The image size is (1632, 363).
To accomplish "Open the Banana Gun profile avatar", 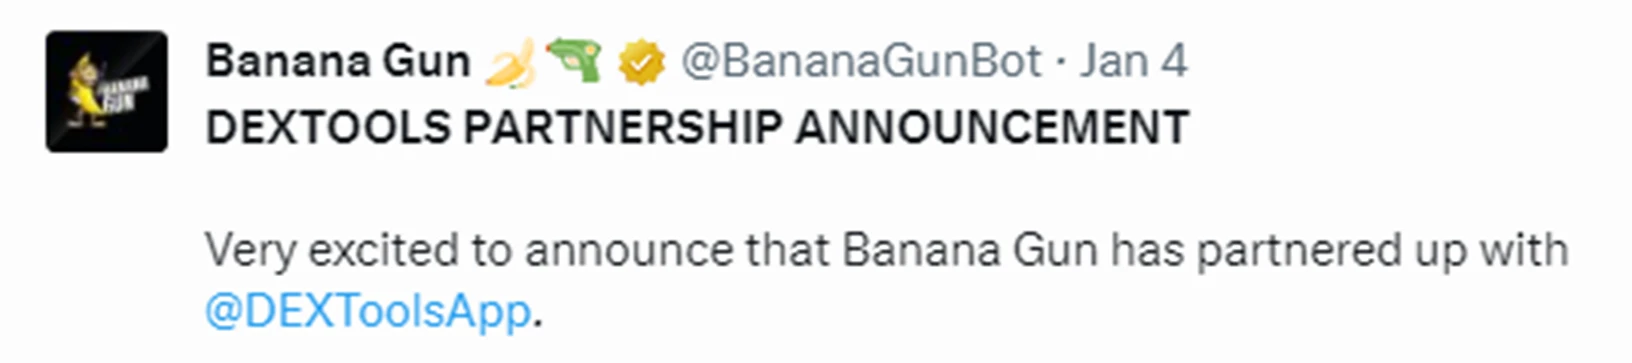I will click(107, 91).
